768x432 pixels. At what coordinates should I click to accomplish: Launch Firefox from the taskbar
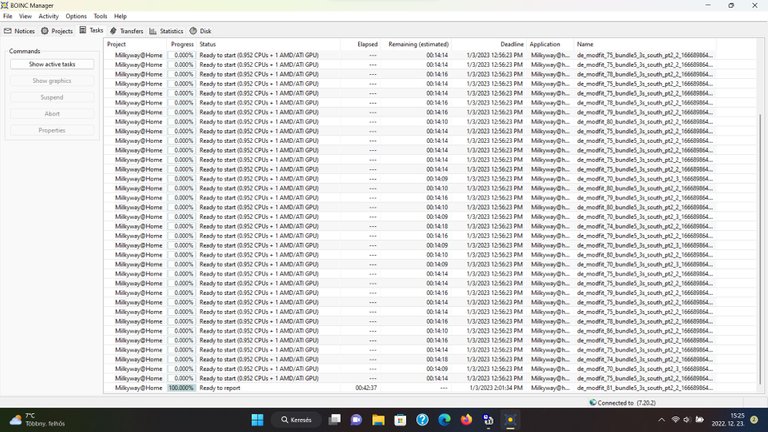coord(466,420)
